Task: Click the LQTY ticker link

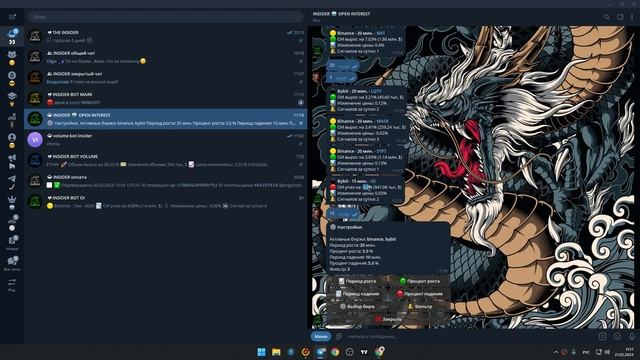Action: point(376,91)
